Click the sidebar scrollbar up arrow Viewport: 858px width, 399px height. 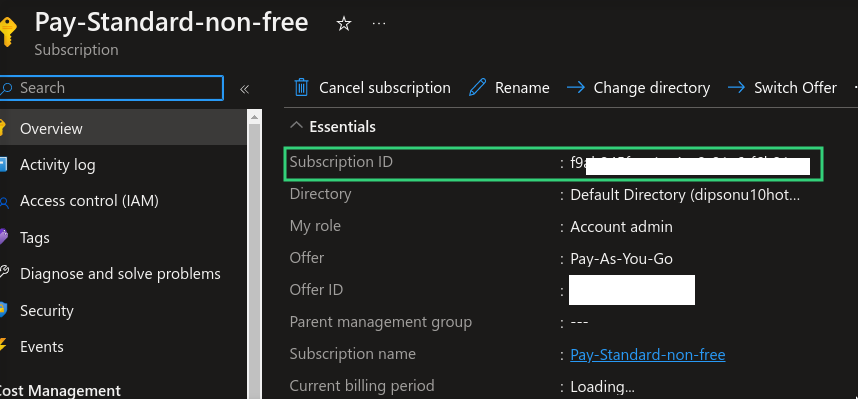(254, 117)
